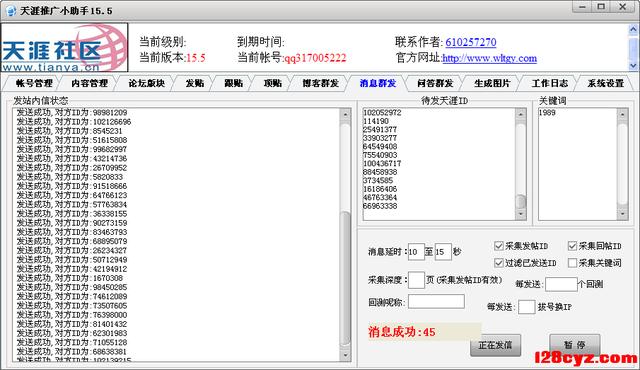Close the 天涯推广小助手 window
This screenshot has width=640, height=370.
click(x=622, y=7)
